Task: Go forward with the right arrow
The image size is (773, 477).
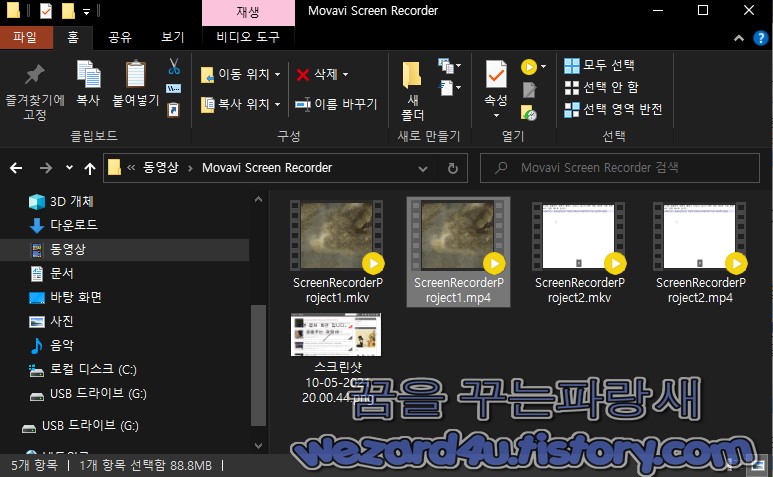Action: point(46,169)
